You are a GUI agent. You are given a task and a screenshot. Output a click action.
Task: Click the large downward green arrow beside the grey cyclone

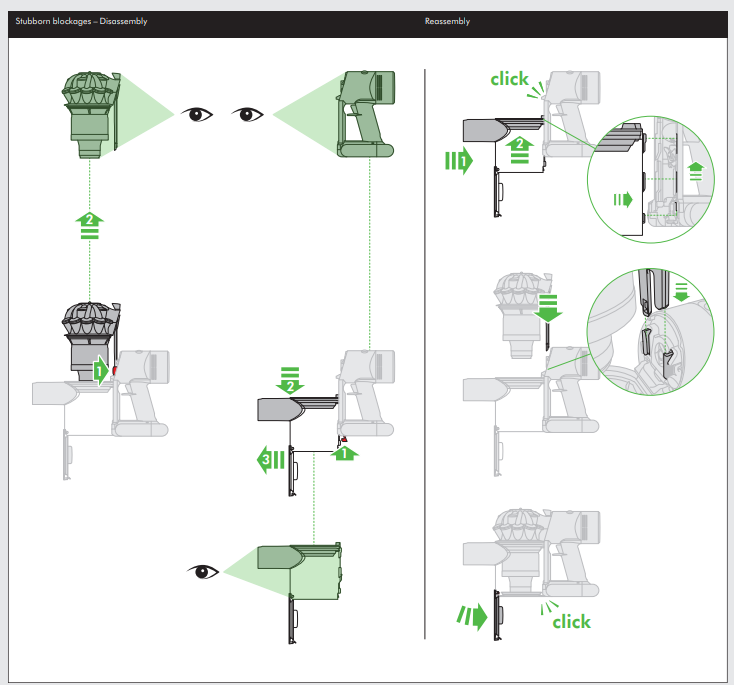coord(548,308)
